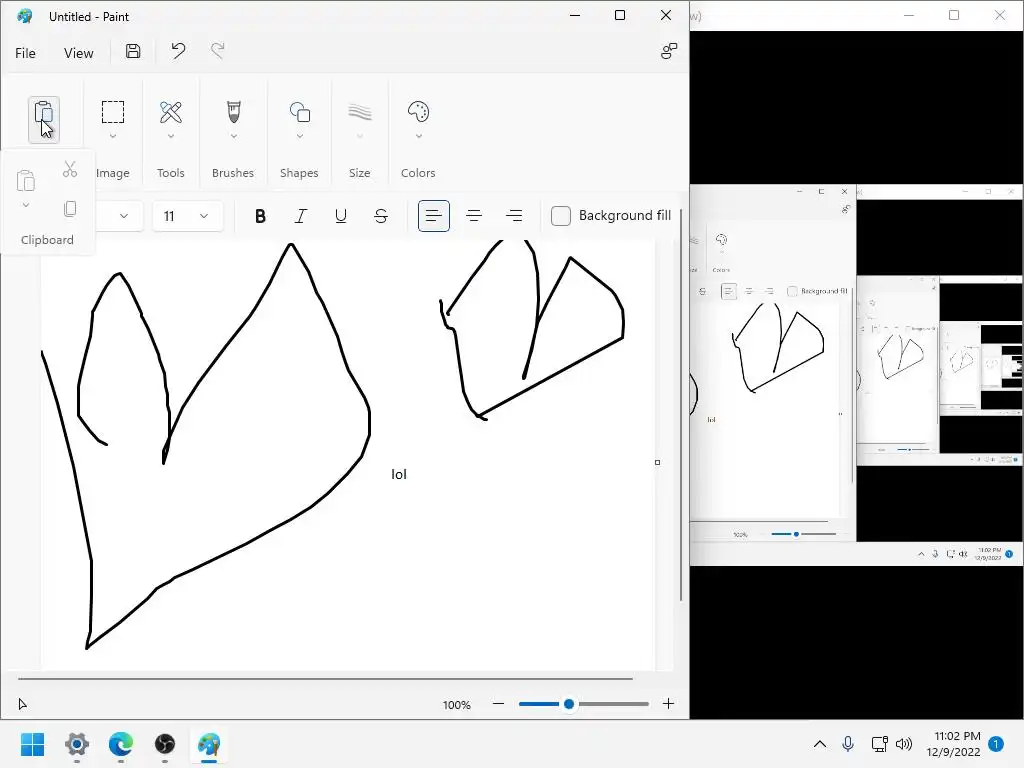This screenshot has height=768, width=1024.
Task: Open the font size 11 dropdown
Action: tap(187, 216)
